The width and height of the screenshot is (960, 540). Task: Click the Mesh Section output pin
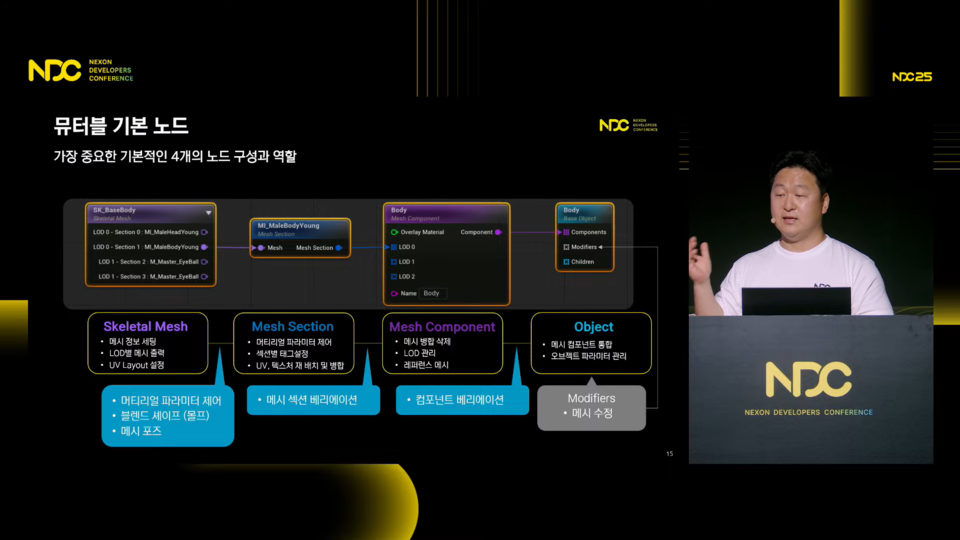tap(339, 248)
